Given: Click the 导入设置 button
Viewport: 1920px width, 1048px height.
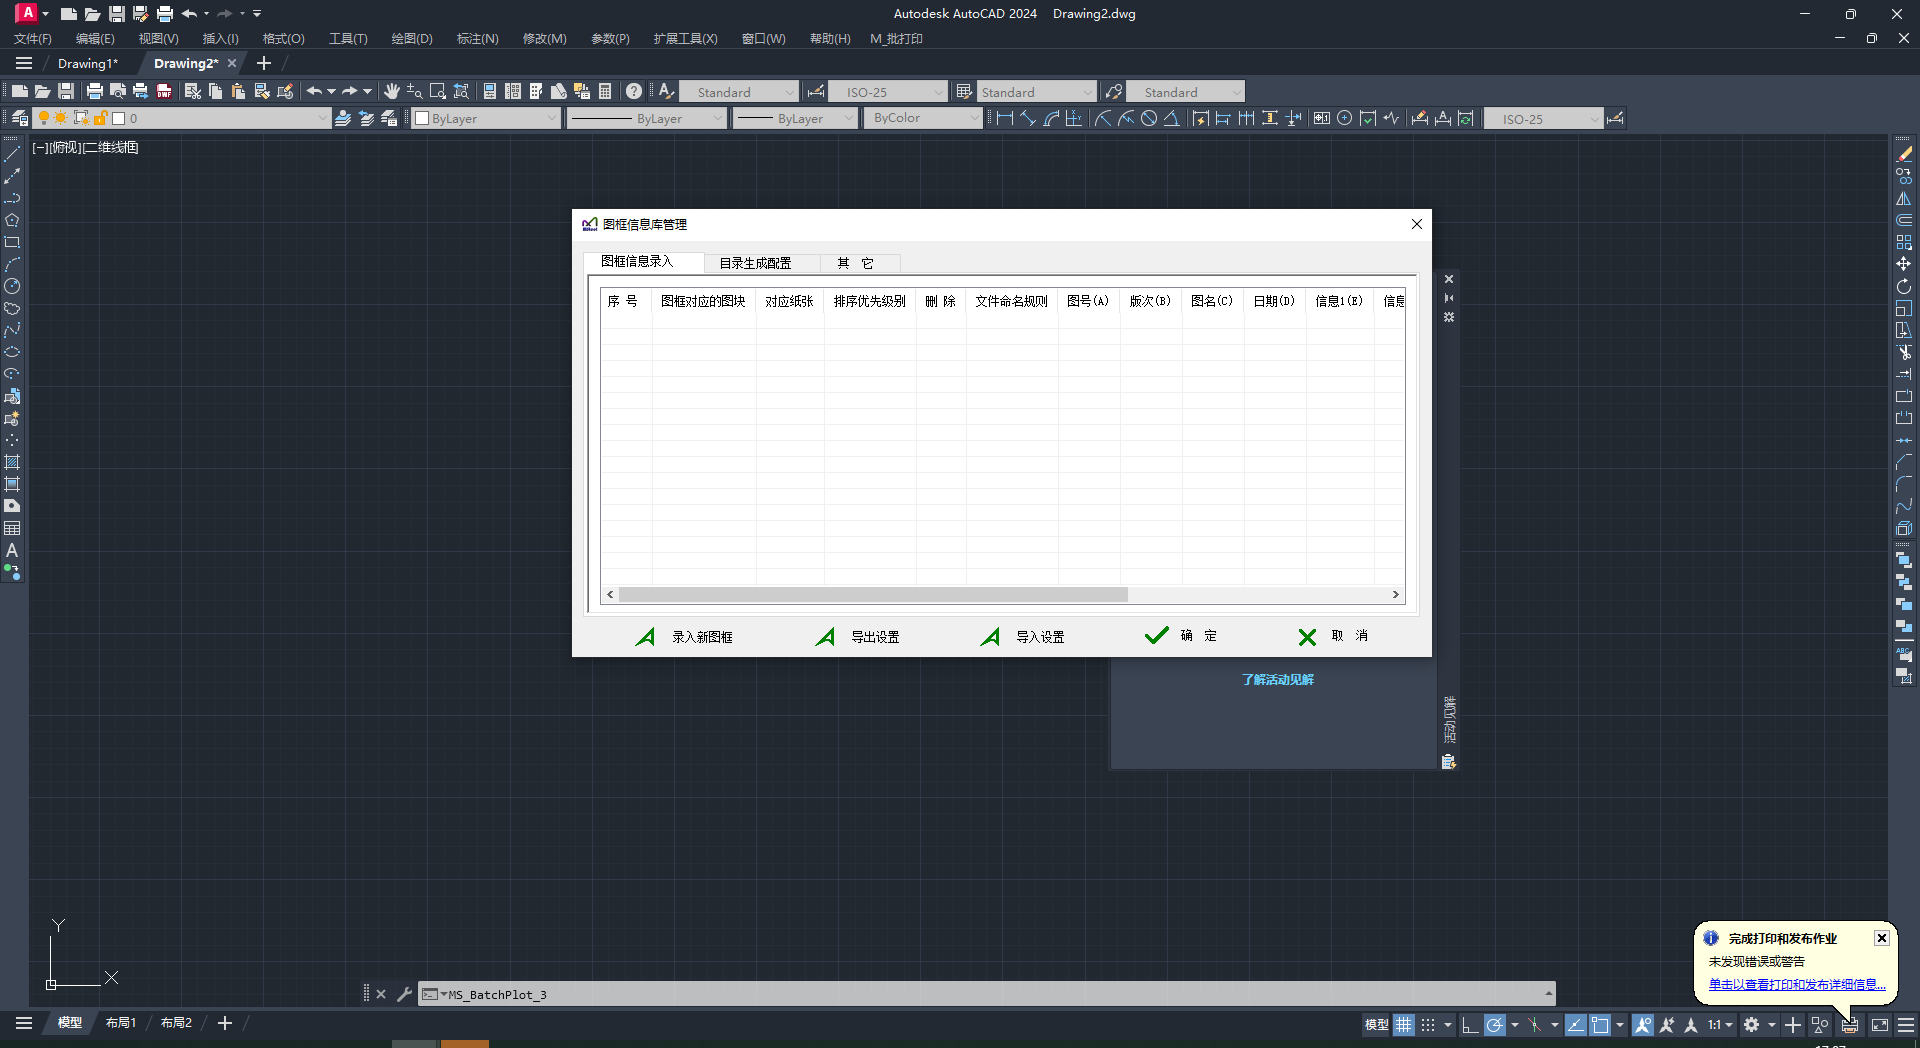Looking at the screenshot, I should [1023, 636].
